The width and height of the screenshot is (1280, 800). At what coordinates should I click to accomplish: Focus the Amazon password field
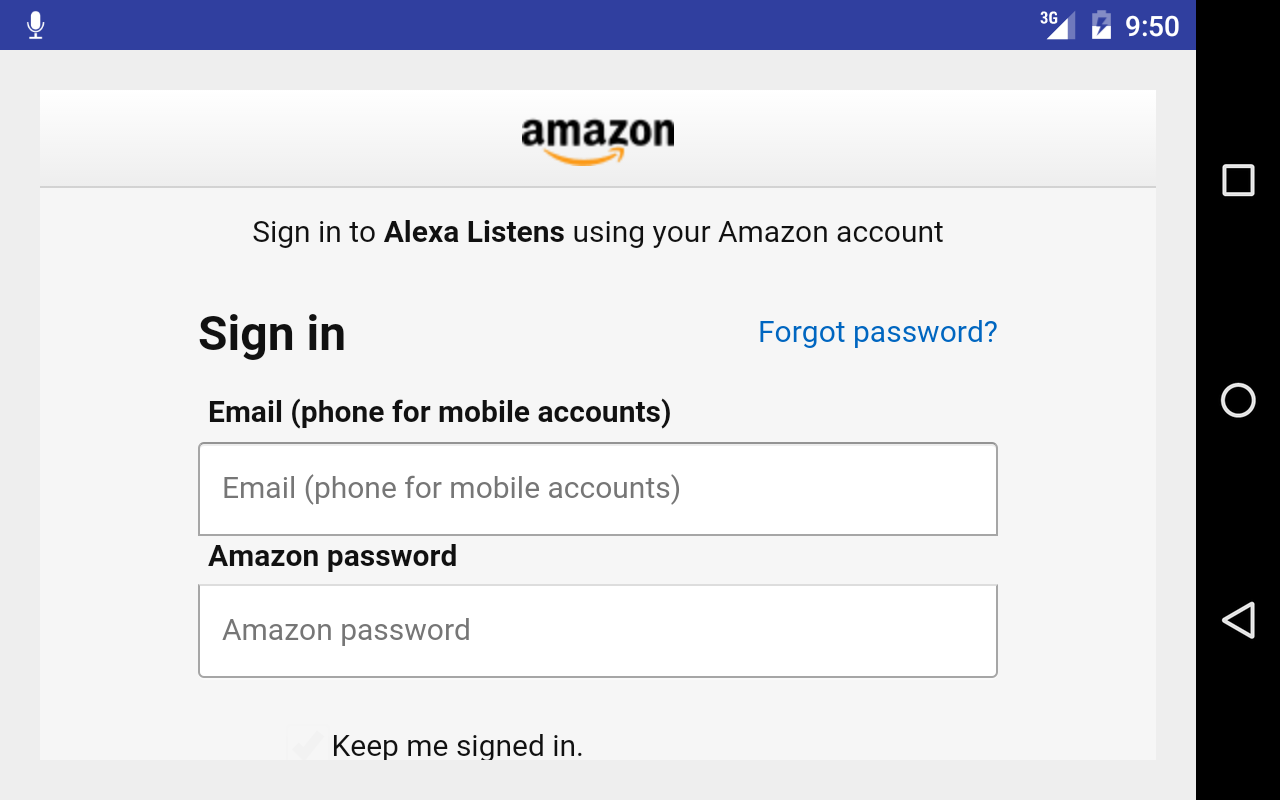coord(598,631)
